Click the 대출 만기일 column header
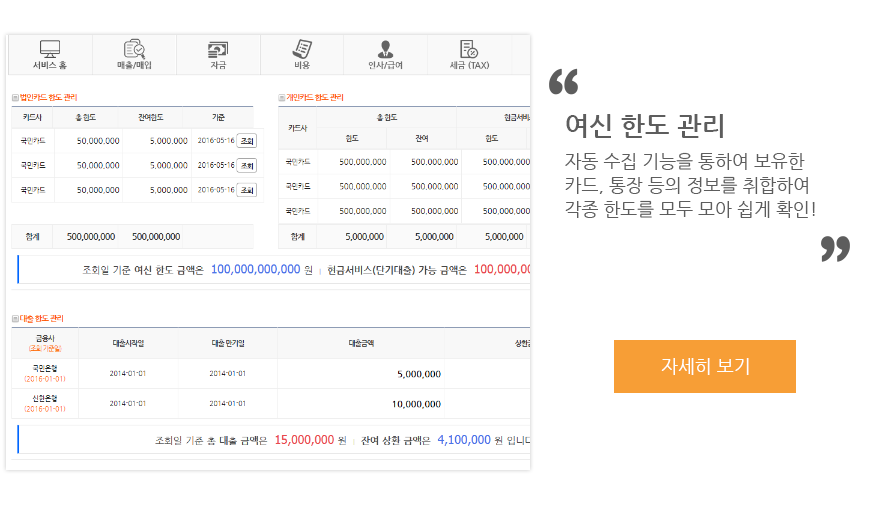 (x=228, y=343)
